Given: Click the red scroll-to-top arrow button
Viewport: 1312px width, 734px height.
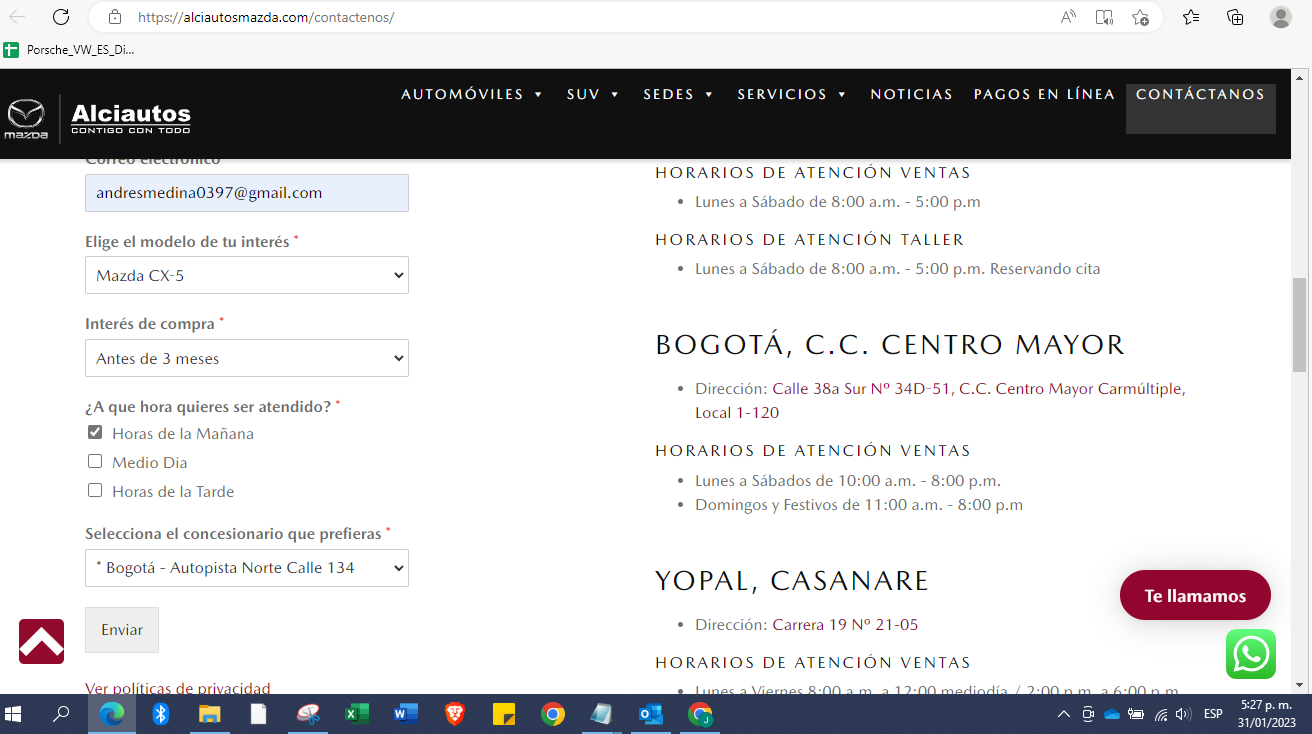Looking at the screenshot, I should coord(41,641).
